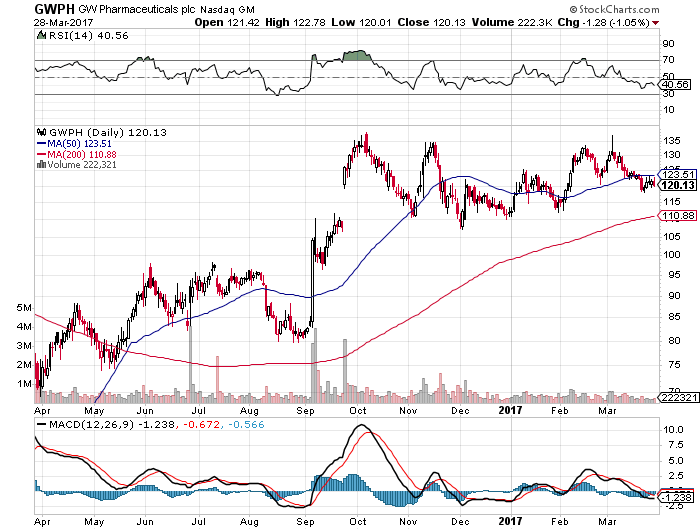
Task: Click the Oct label under price chart
Action: [358, 410]
